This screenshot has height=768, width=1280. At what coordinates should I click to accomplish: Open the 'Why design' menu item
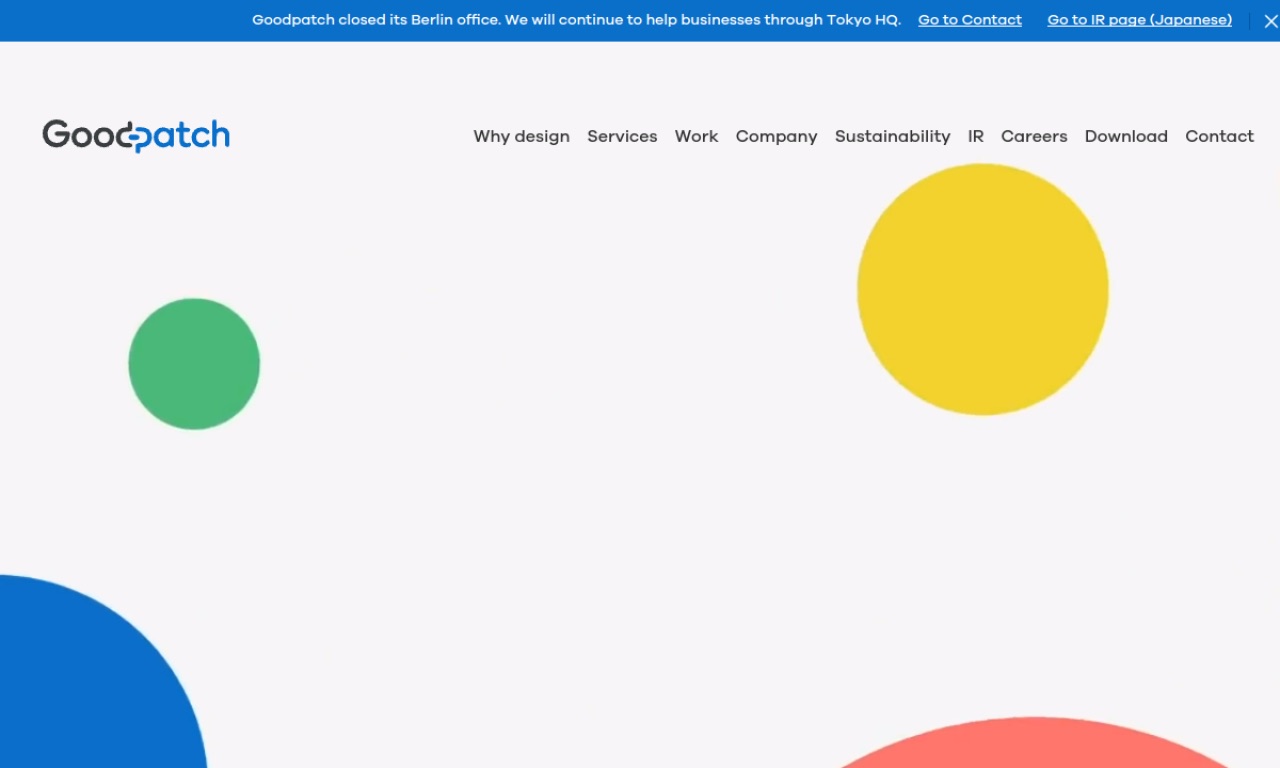click(522, 136)
